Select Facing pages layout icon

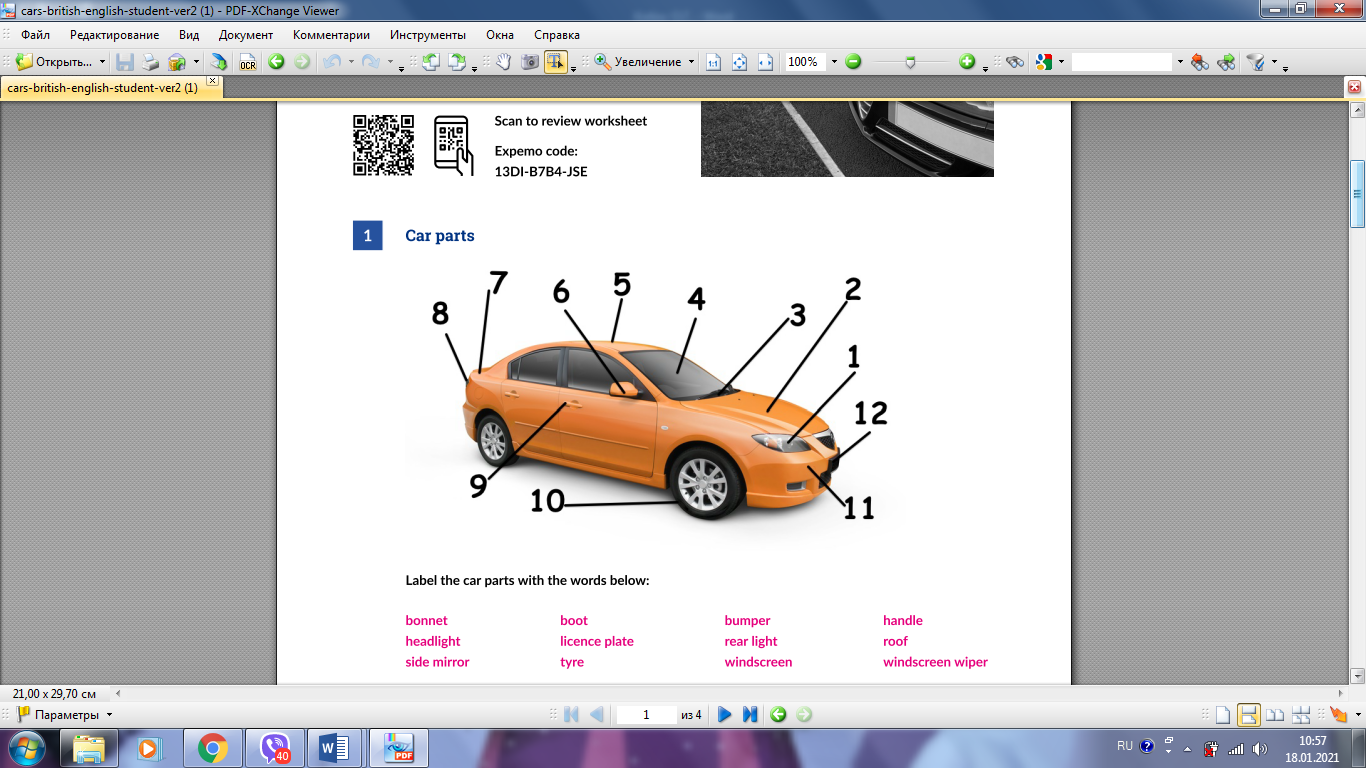[1274, 715]
